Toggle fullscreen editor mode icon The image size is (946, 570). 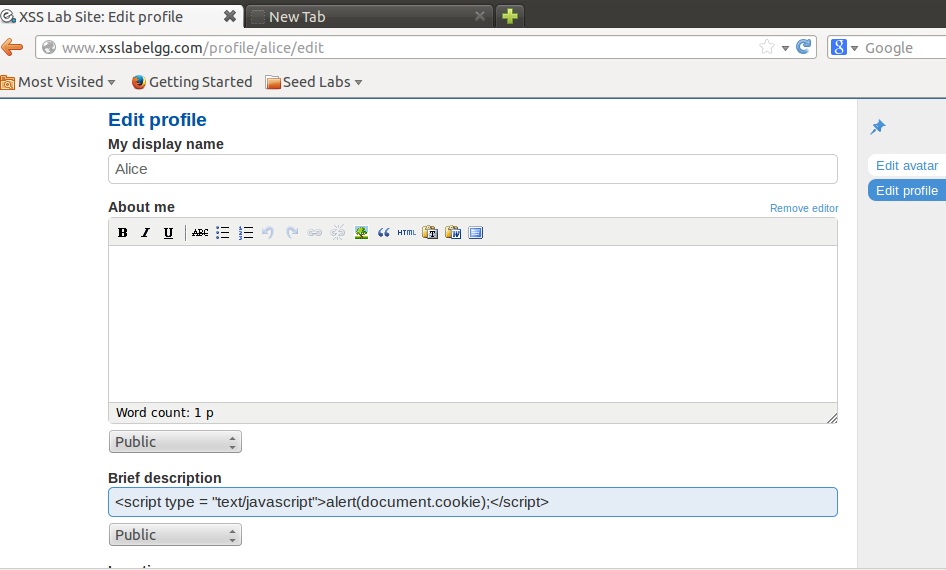click(x=475, y=233)
